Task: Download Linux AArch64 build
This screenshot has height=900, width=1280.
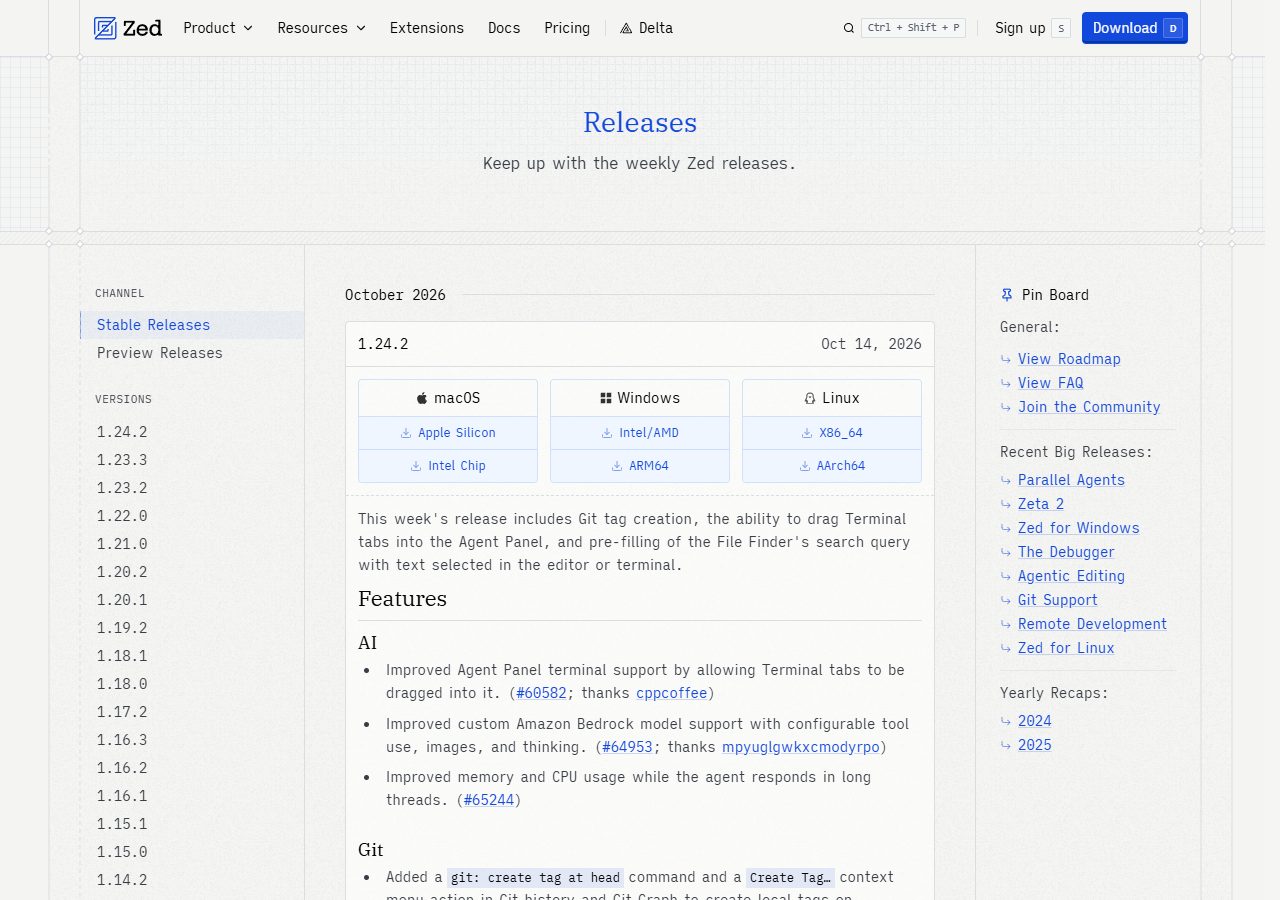Action: [x=832, y=466]
